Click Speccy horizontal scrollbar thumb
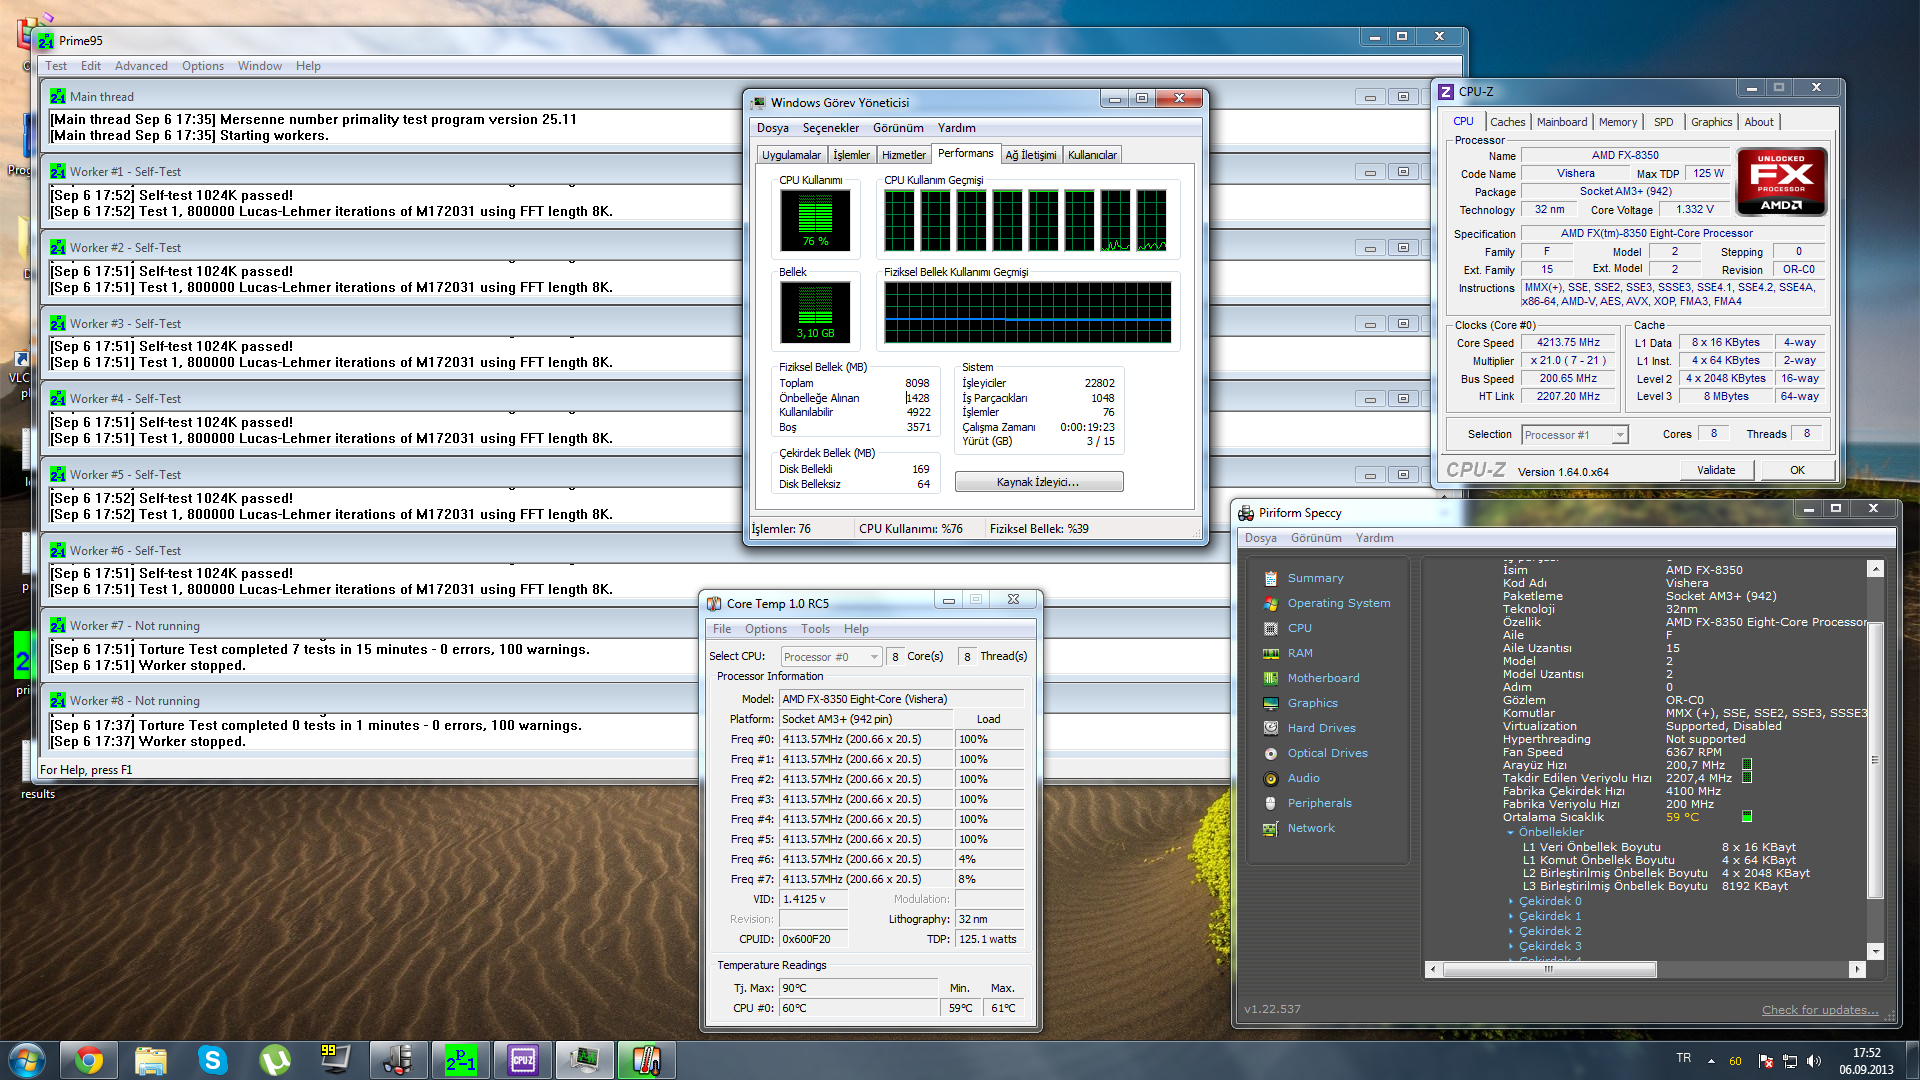The width and height of the screenshot is (1920, 1080). click(1549, 969)
